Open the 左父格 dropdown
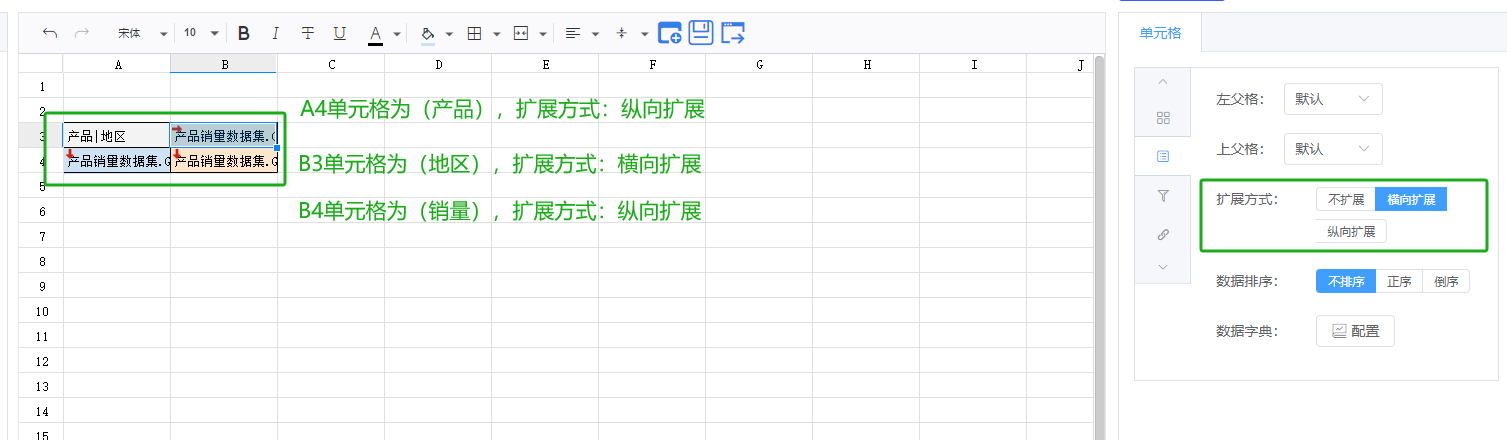The width and height of the screenshot is (1507, 440). click(x=1333, y=99)
